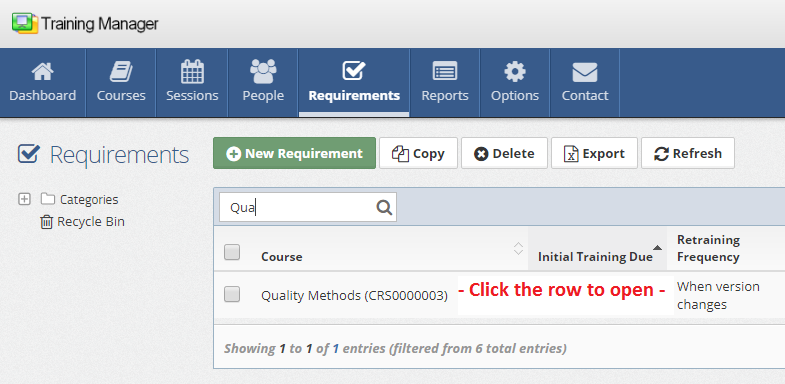Select the Requirements tab
The width and height of the screenshot is (785, 384).
[x=354, y=83]
